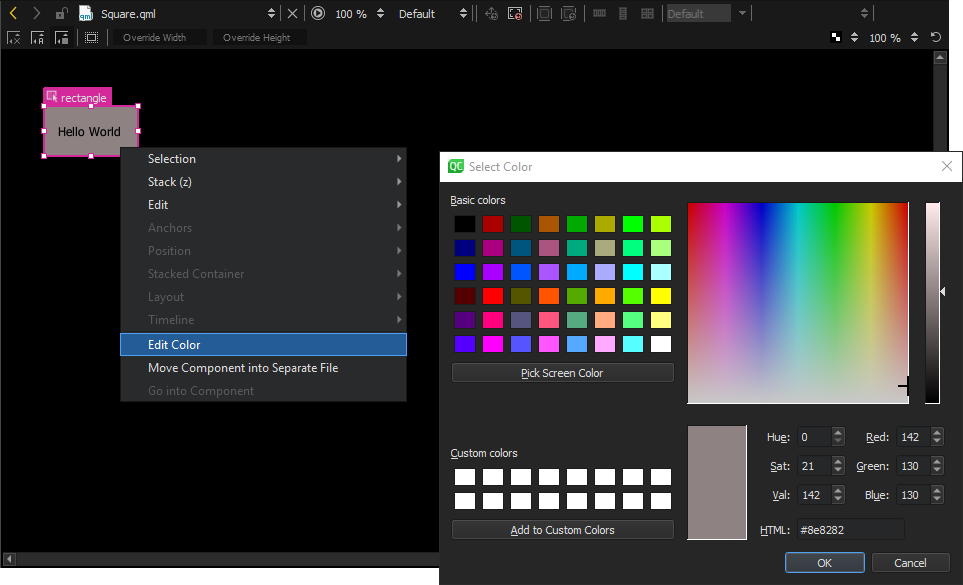
Task: Click the selection border icon in second toolbar row
Action: [91, 37]
